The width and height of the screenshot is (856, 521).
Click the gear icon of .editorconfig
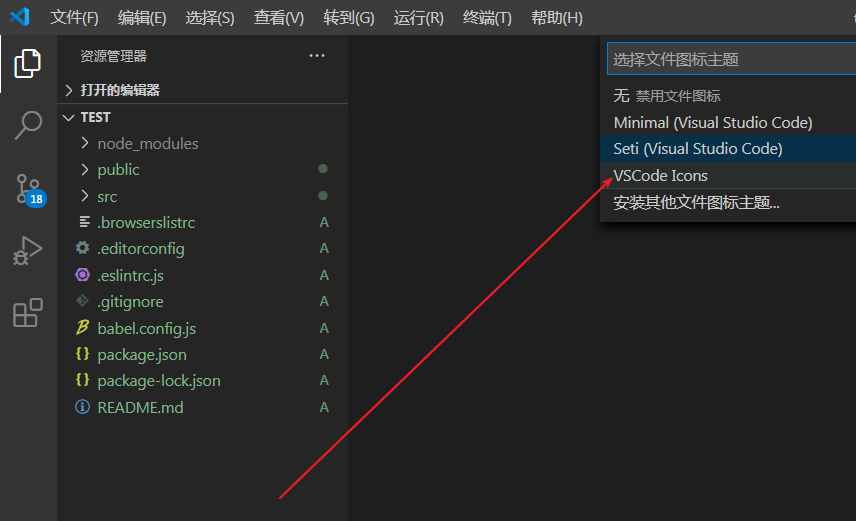coord(82,248)
